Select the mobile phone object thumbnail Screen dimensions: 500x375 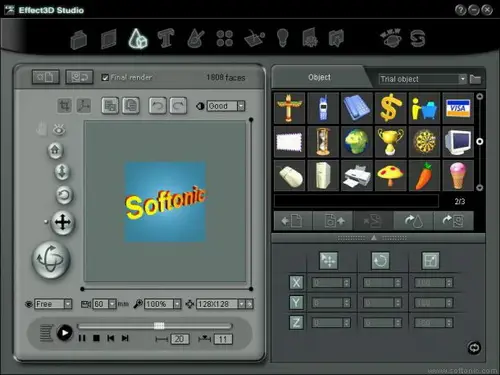tap(323, 108)
